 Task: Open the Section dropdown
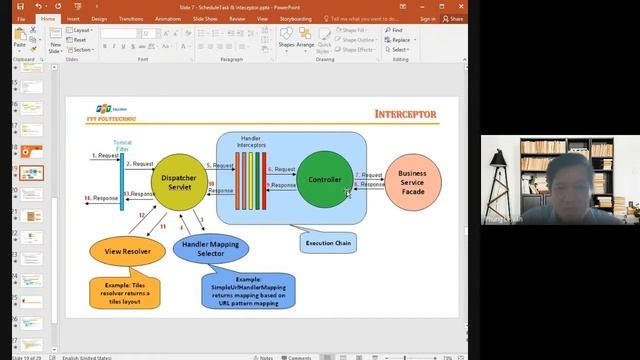tap(80, 49)
